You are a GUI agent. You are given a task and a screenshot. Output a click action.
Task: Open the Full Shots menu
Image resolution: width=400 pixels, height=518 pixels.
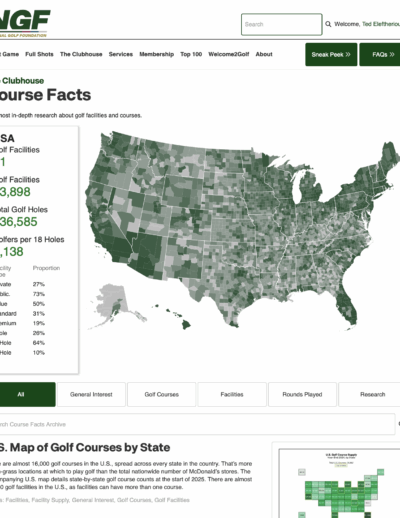[39, 54]
